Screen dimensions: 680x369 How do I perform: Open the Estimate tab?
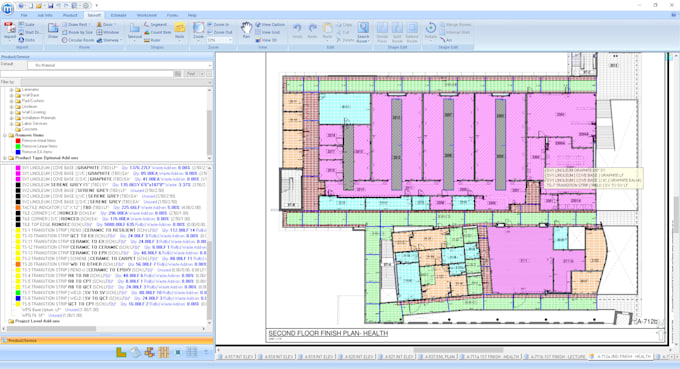pos(118,15)
